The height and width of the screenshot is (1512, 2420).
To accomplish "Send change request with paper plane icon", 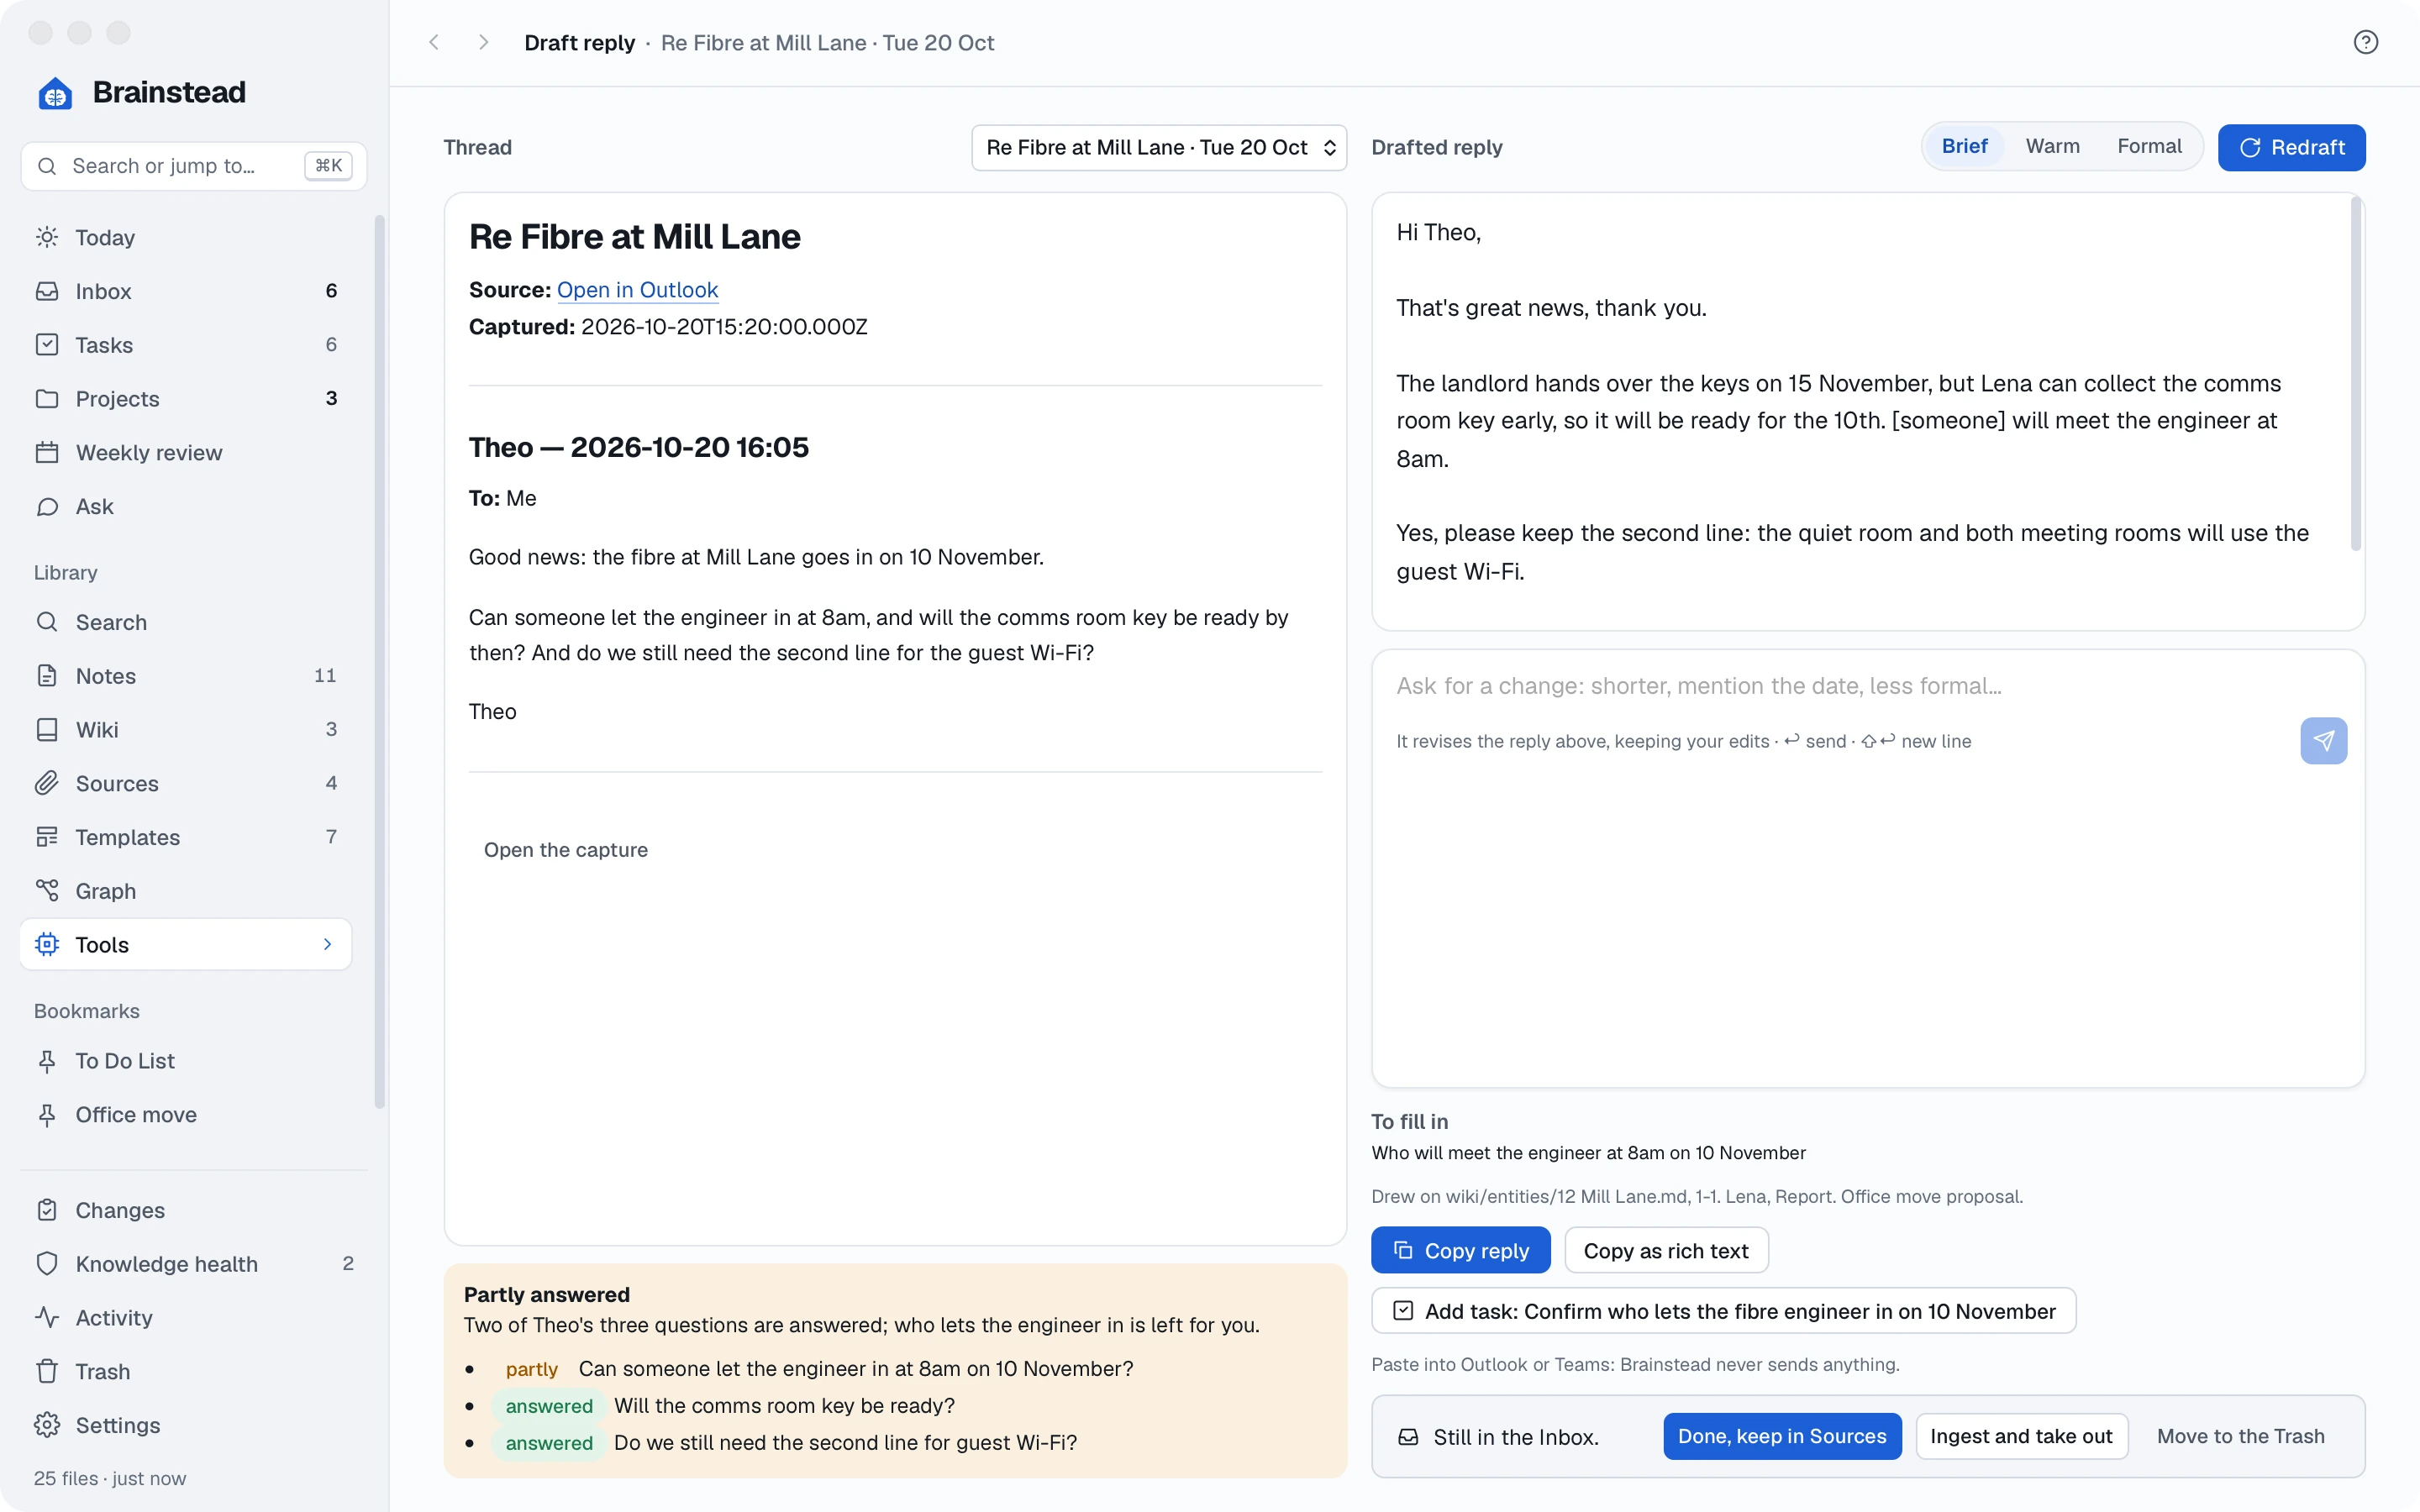I will (x=2323, y=741).
